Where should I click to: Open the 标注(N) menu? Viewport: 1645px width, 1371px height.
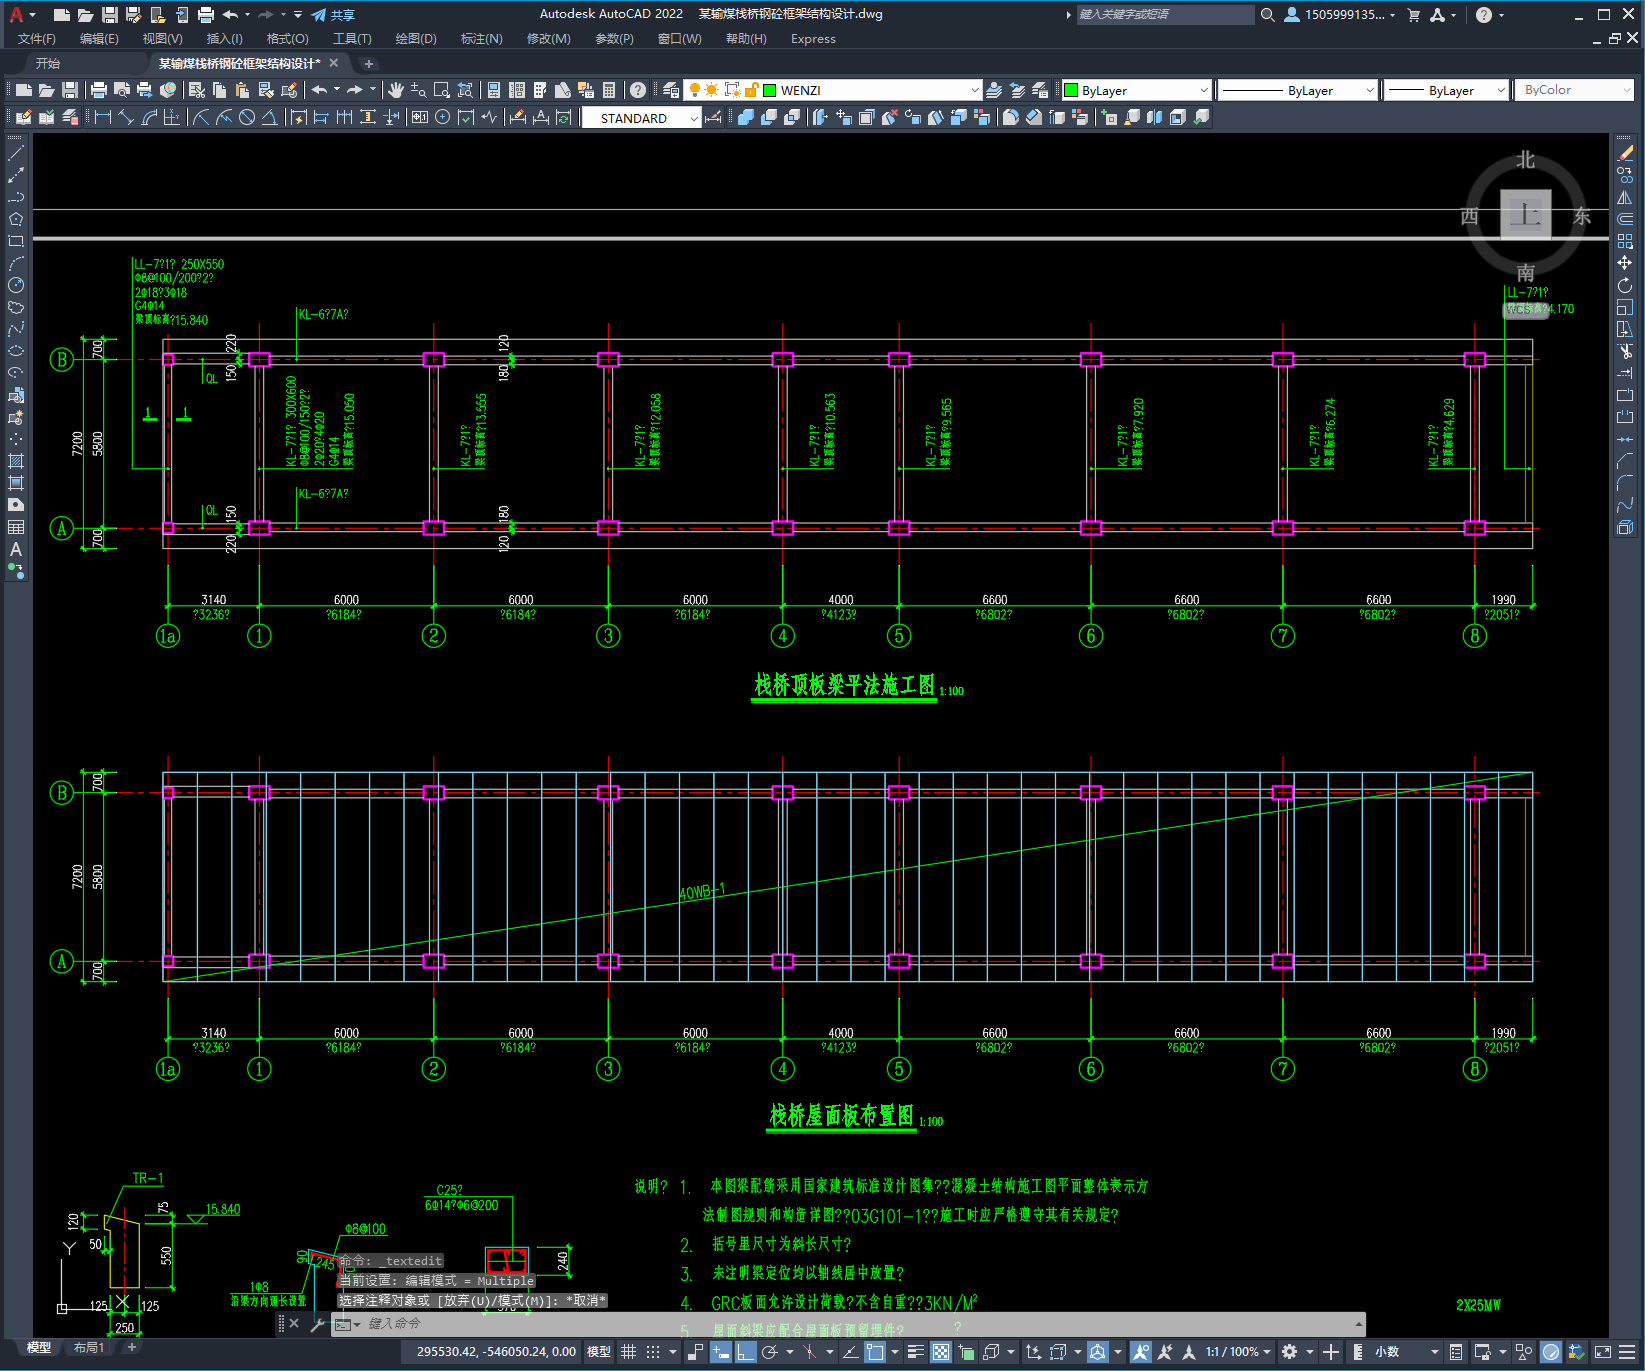481,39
